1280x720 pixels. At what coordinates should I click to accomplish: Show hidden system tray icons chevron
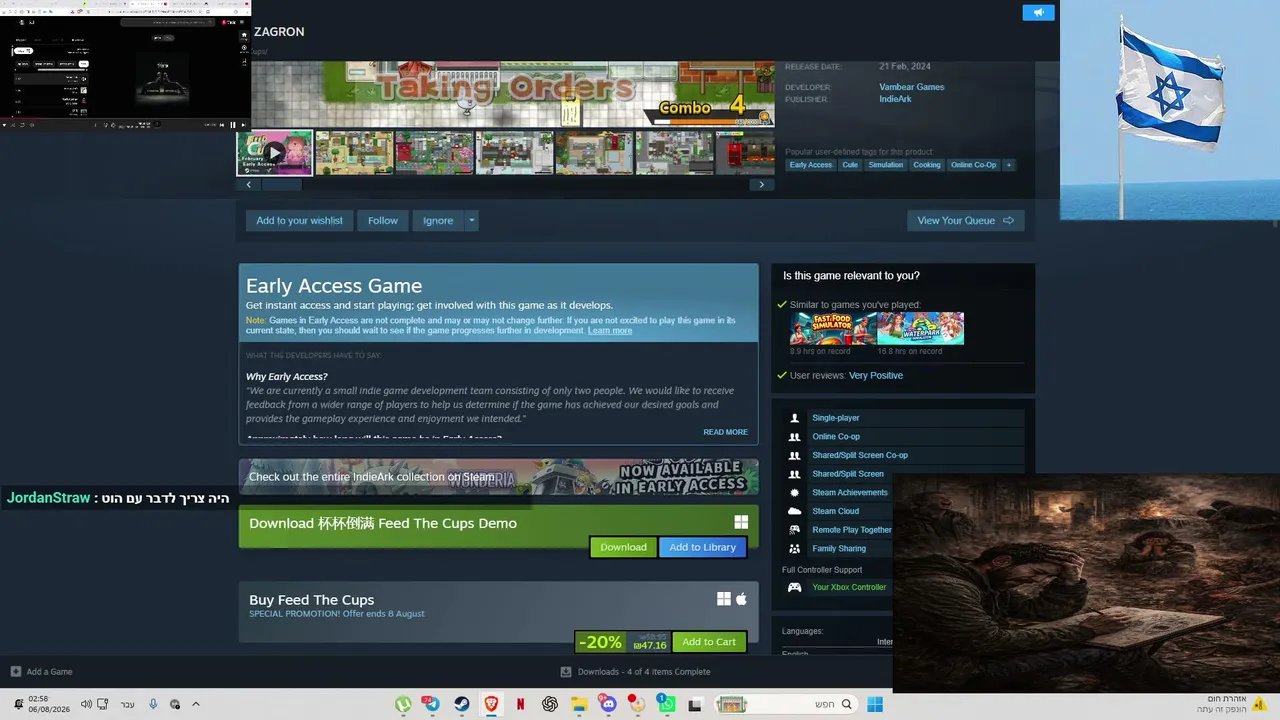click(x=196, y=704)
